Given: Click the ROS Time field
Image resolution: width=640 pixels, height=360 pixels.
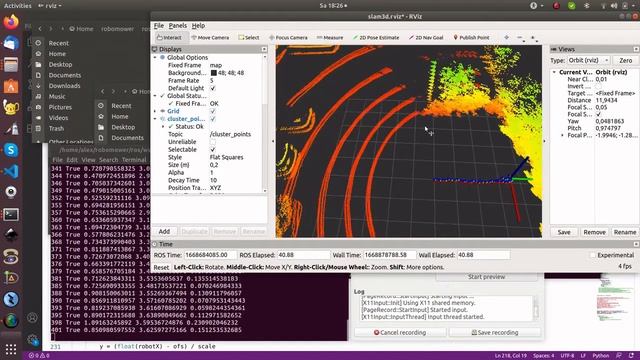Looking at the screenshot, I should point(210,255).
